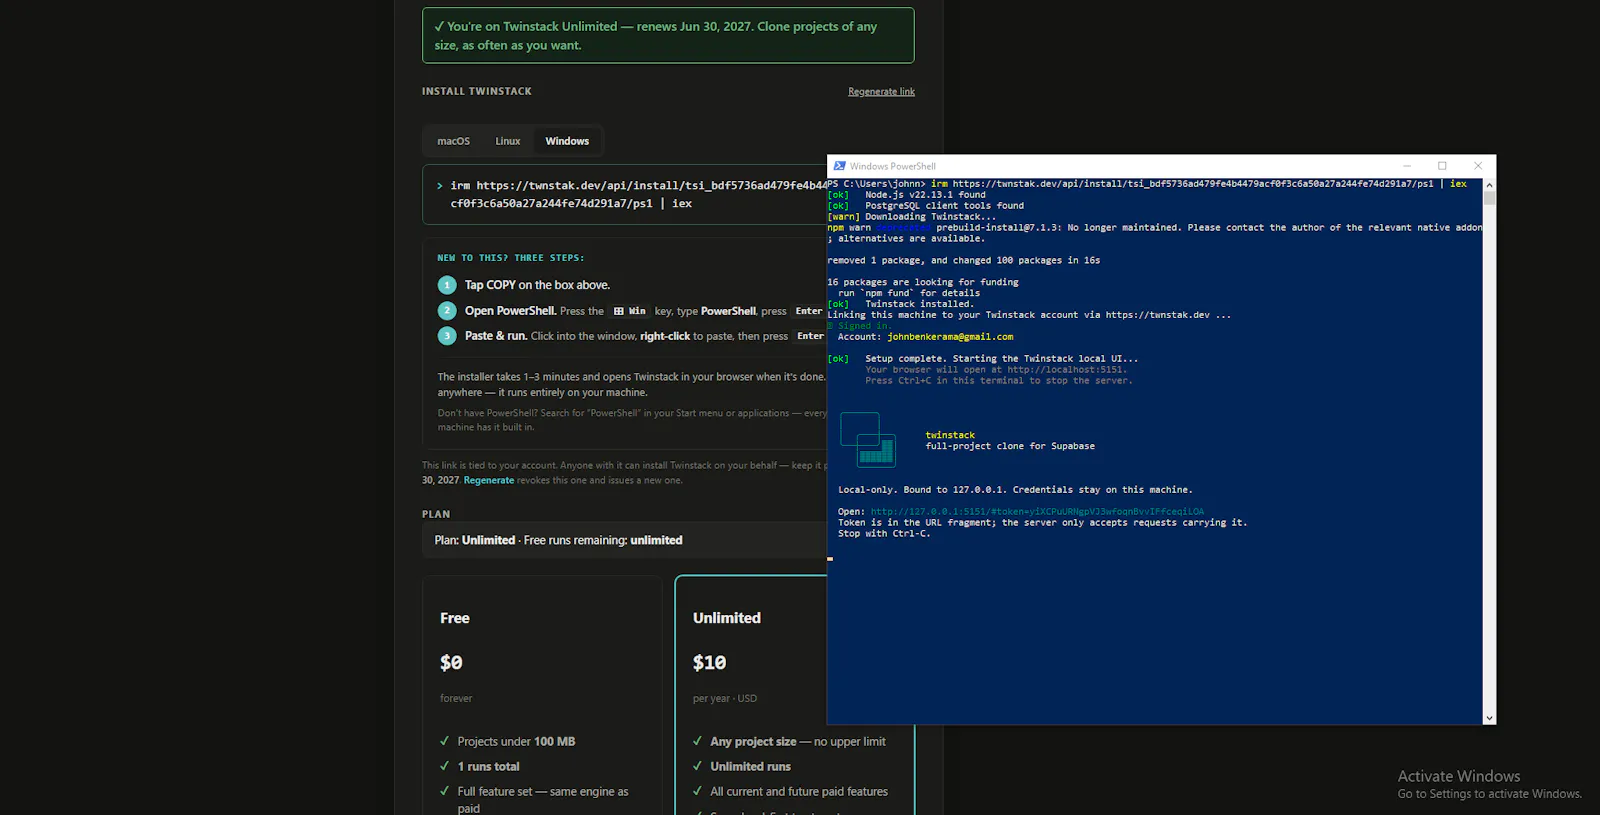The width and height of the screenshot is (1600, 815).
Task: Click the 'Activate Windows' watermark text
Action: click(1459, 776)
